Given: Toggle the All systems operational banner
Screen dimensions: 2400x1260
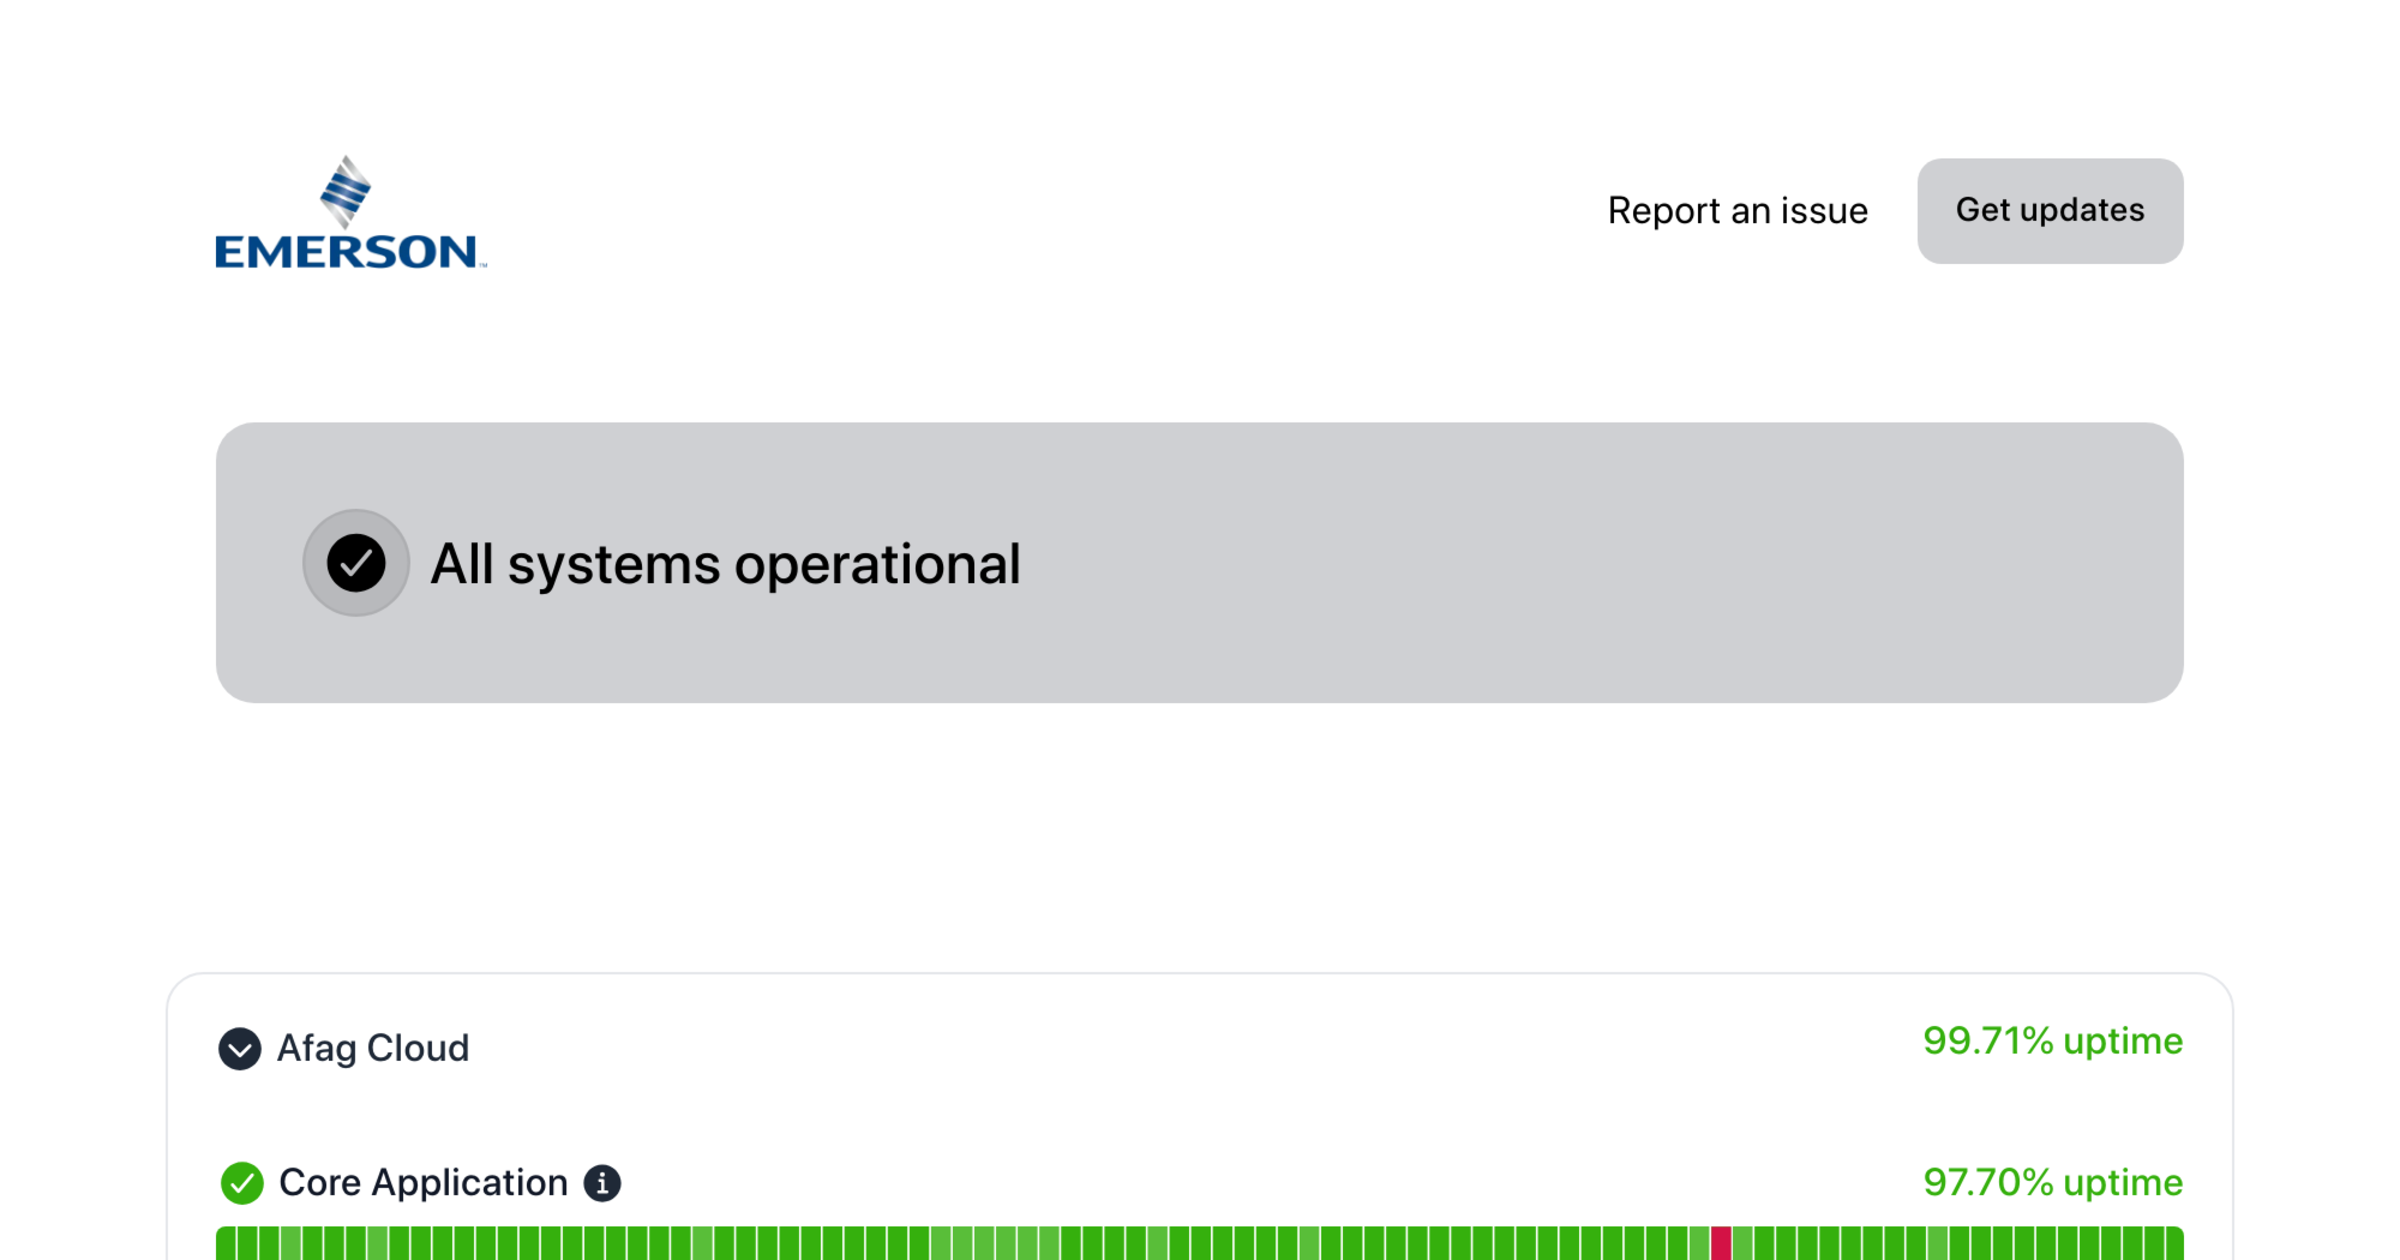Looking at the screenshot, I should [x=1198, y=563].
